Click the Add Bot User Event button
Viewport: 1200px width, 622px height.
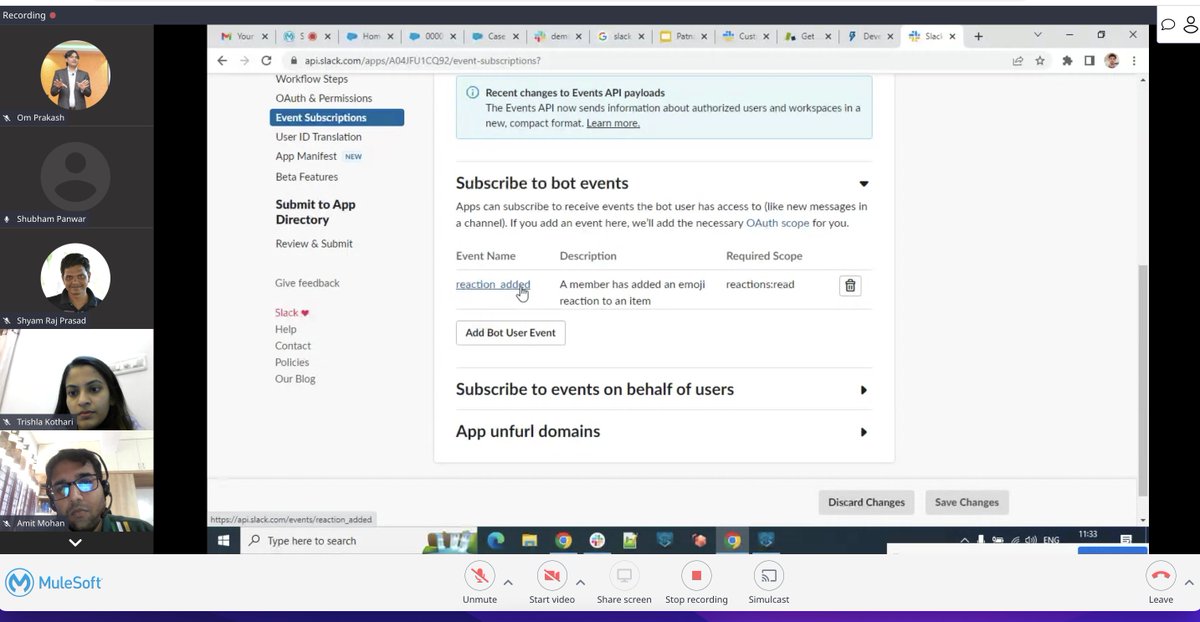click(x=510, y=333)
